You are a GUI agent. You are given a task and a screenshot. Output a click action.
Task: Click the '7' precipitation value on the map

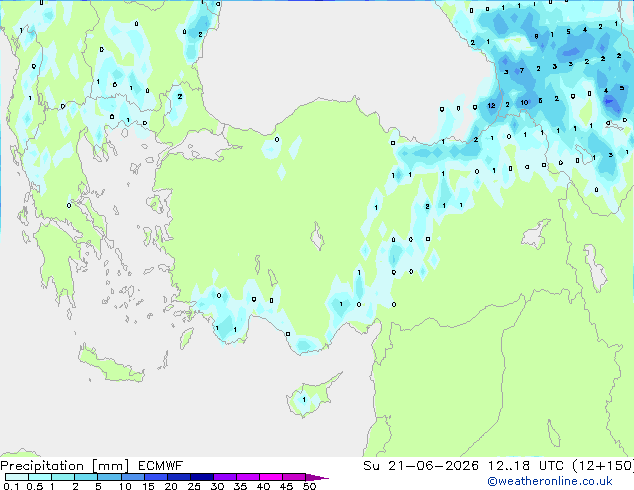(x=522, y=71)
